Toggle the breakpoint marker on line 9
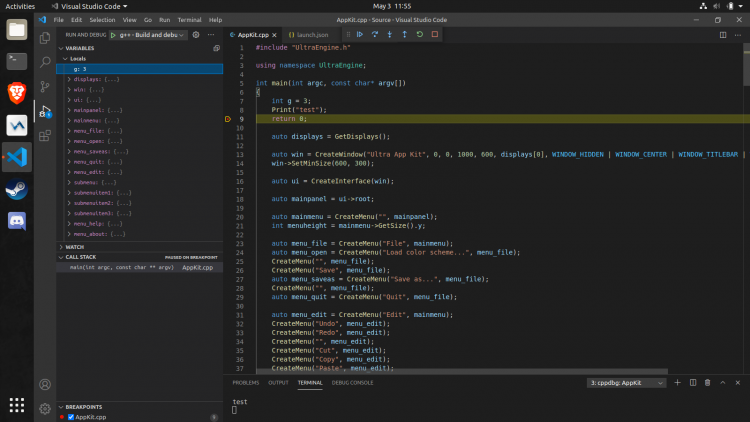 tap(228, 119)
